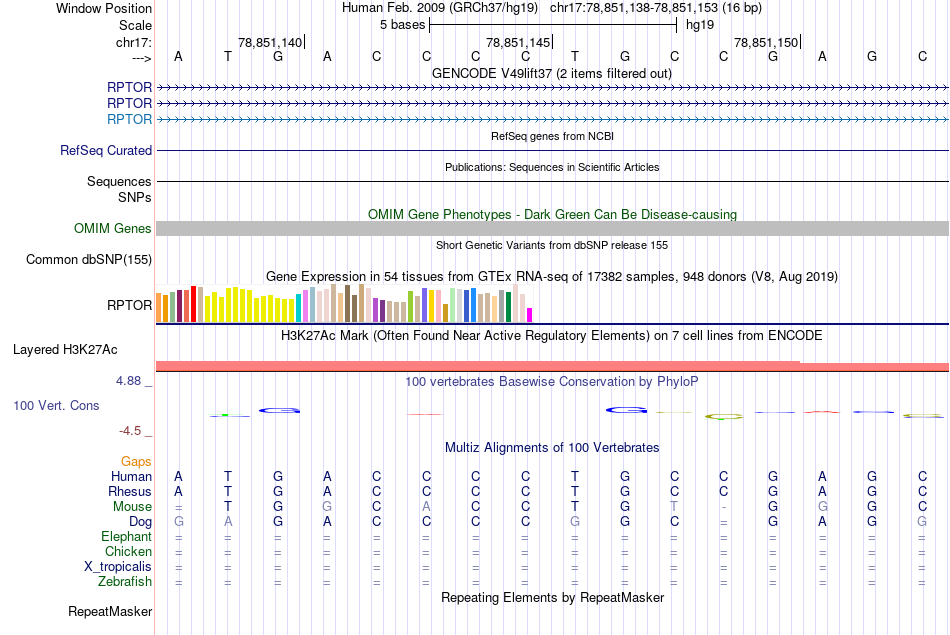The width and height of the screenshot is (950, 635).
Task: Click the 100 vertebrates Basewise Conservation title
Action: tap(552, 382)
